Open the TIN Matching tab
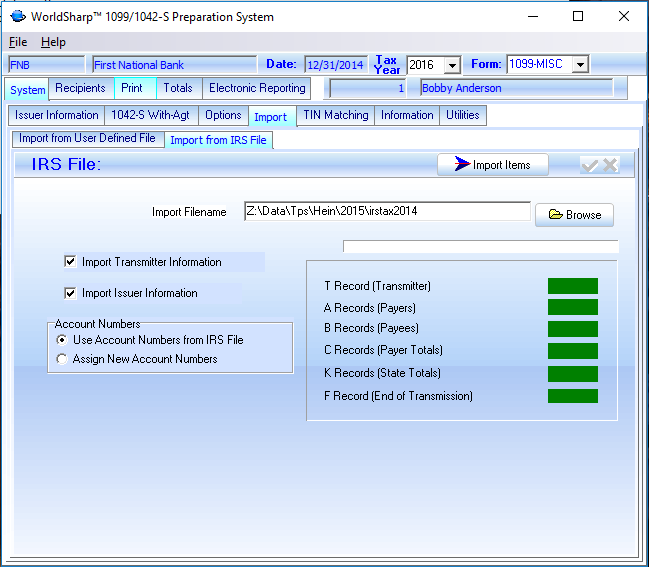The width and height of the screenshot is (649, 567). (x=336, y=115)
